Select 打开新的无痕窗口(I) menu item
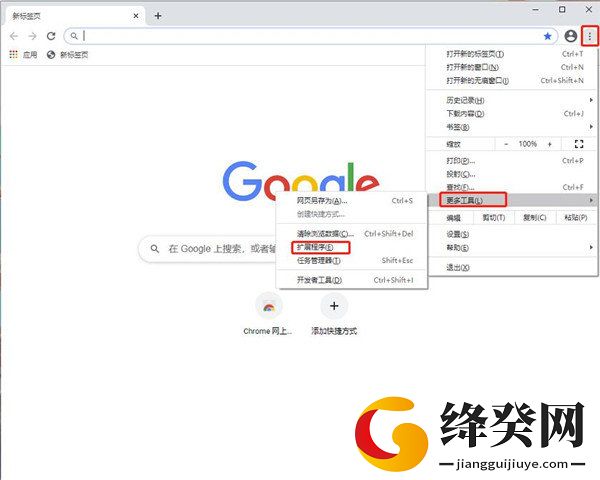 click(512, 81)
